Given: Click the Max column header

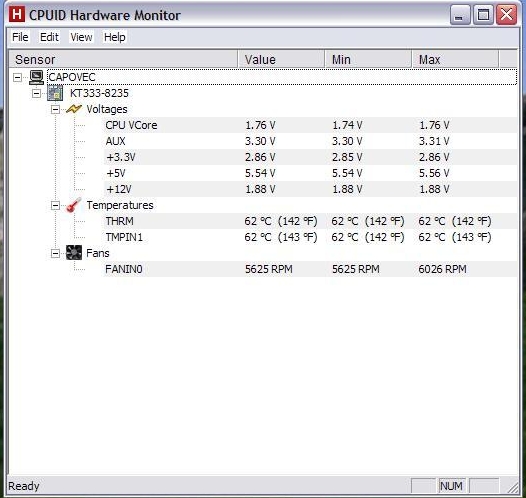Looking at the screenshot, I should click(x=455, y=59).
